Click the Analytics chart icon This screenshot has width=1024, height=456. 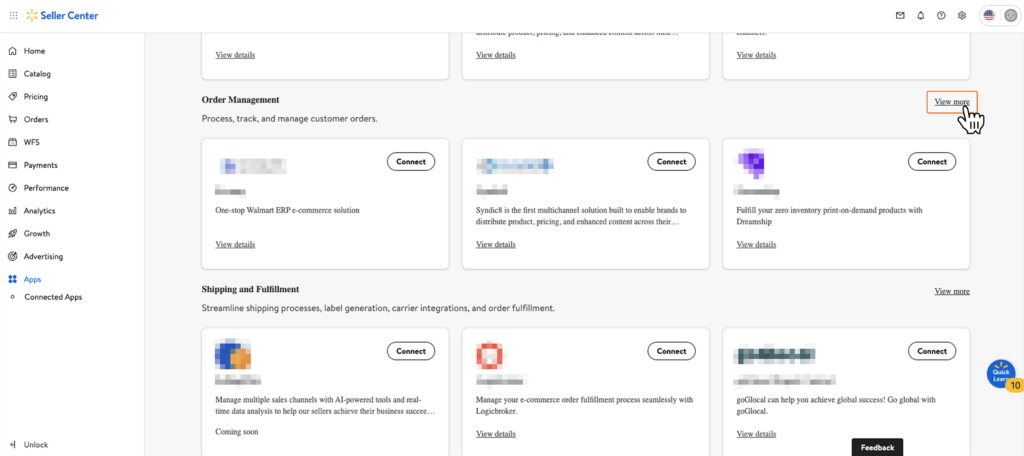click(x=12, y=211)
